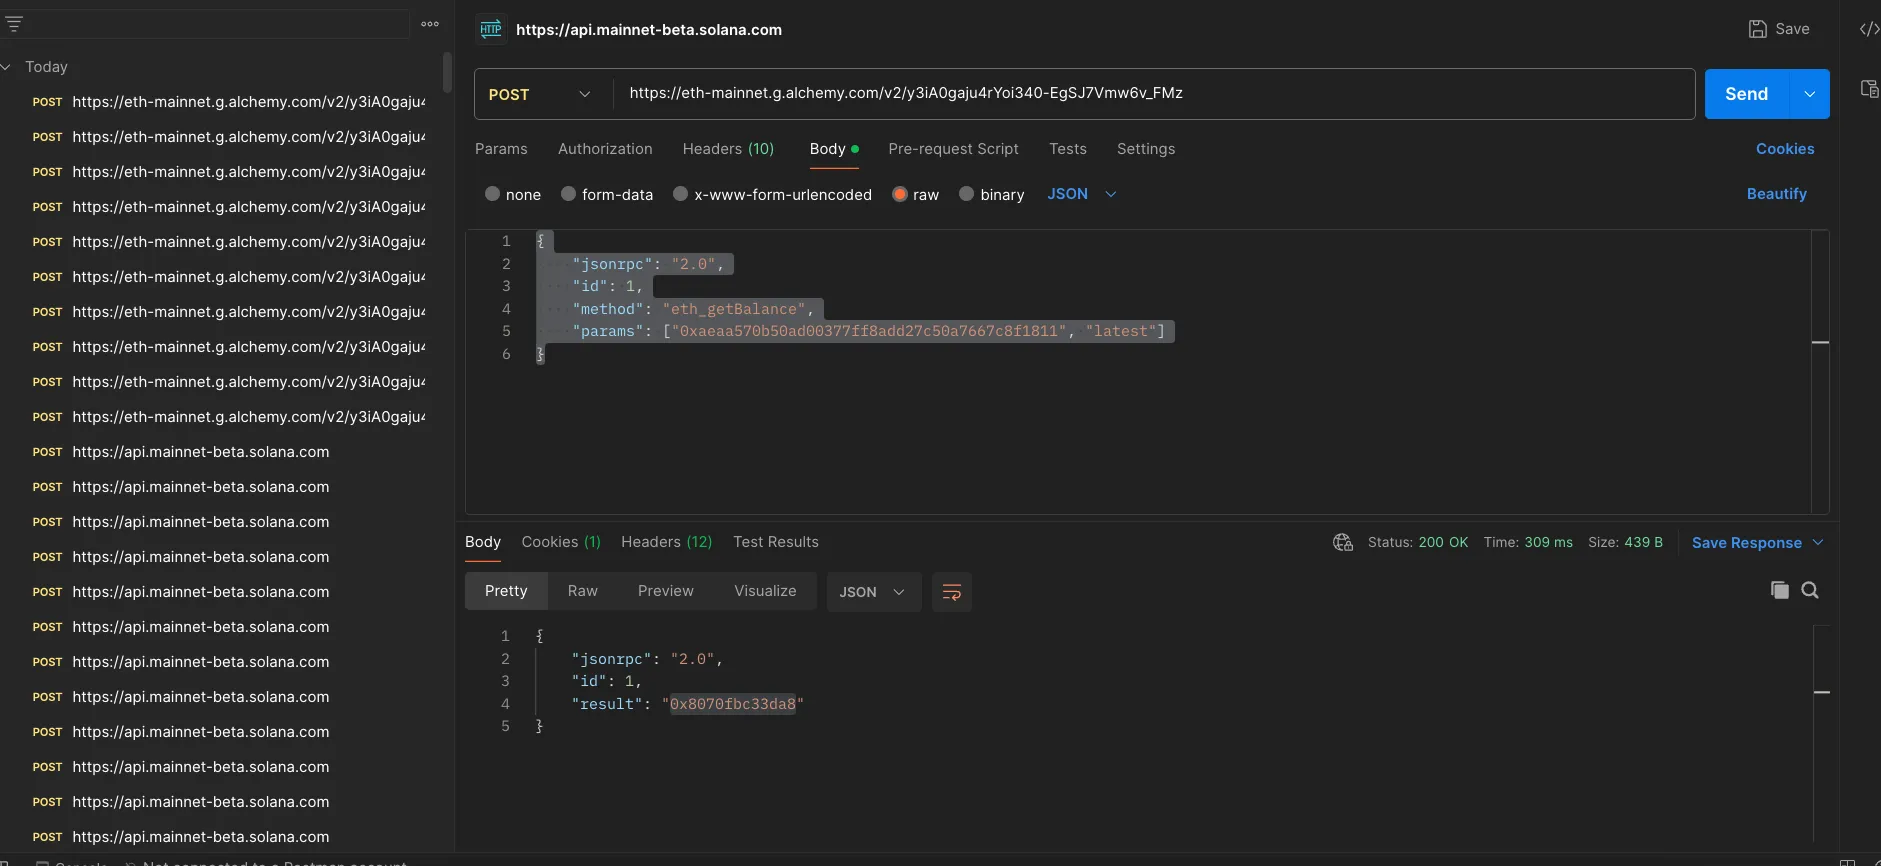This screenshot has width=1881, height=866.
Task: Open the three-dot sidebar options menu
Action: [430, 24]
